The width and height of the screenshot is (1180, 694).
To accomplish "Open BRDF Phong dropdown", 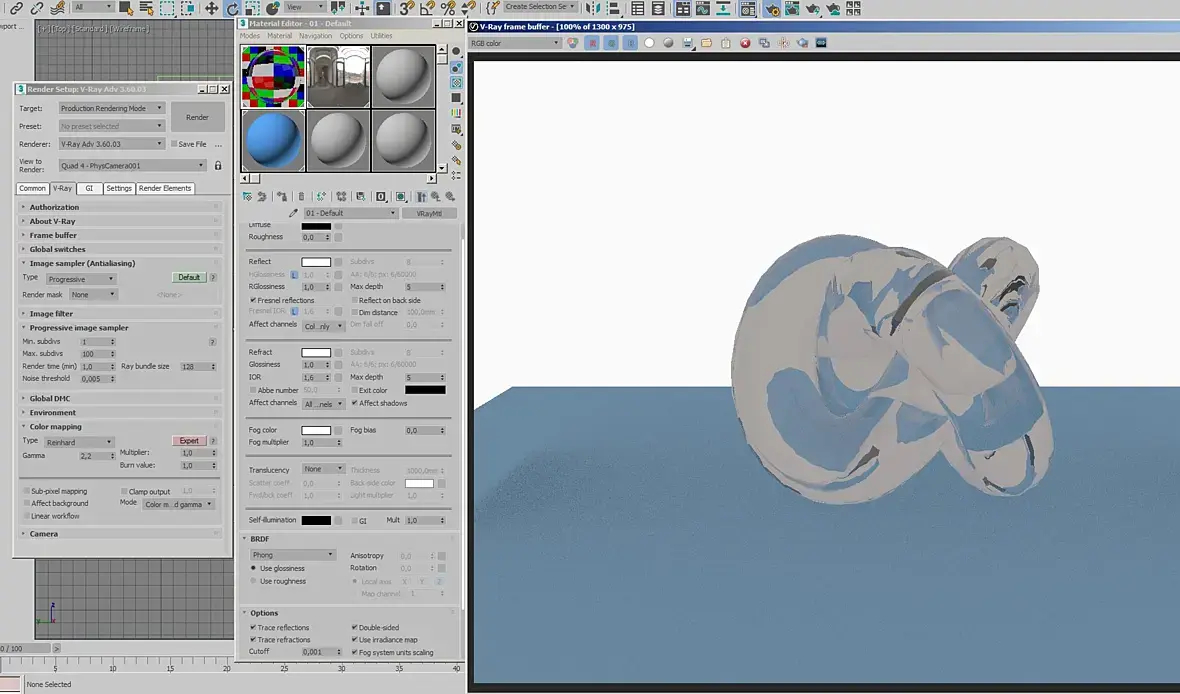I will coord(293,555).
